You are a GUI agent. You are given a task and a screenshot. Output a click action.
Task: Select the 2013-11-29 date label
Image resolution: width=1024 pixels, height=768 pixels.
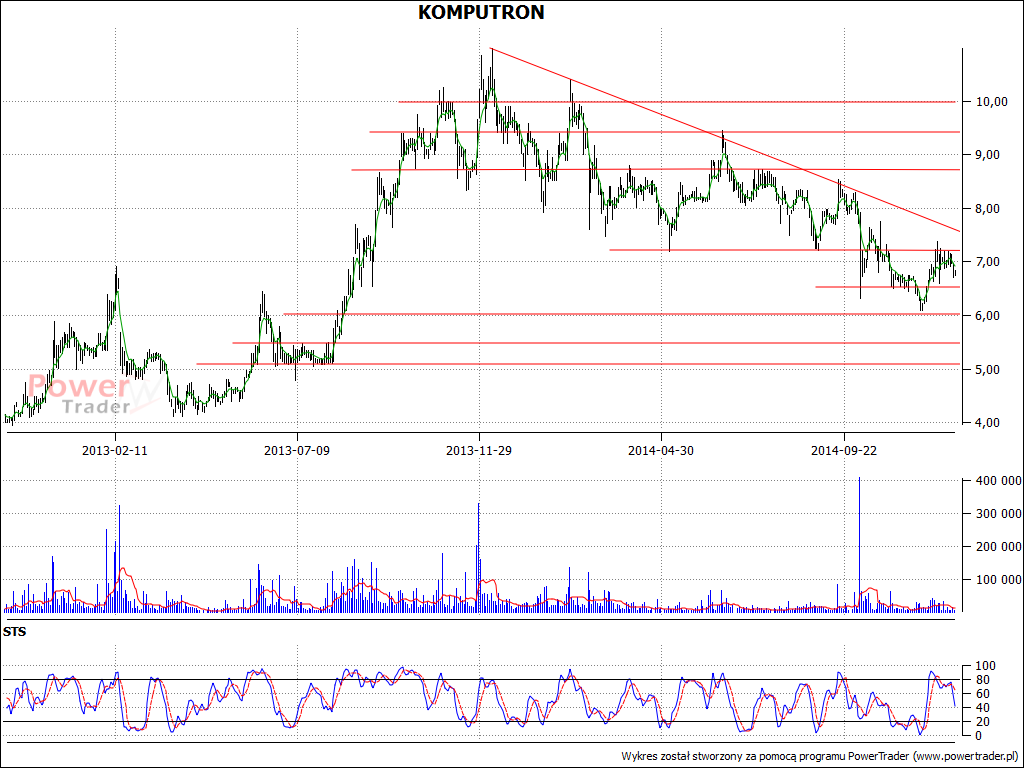479,451
